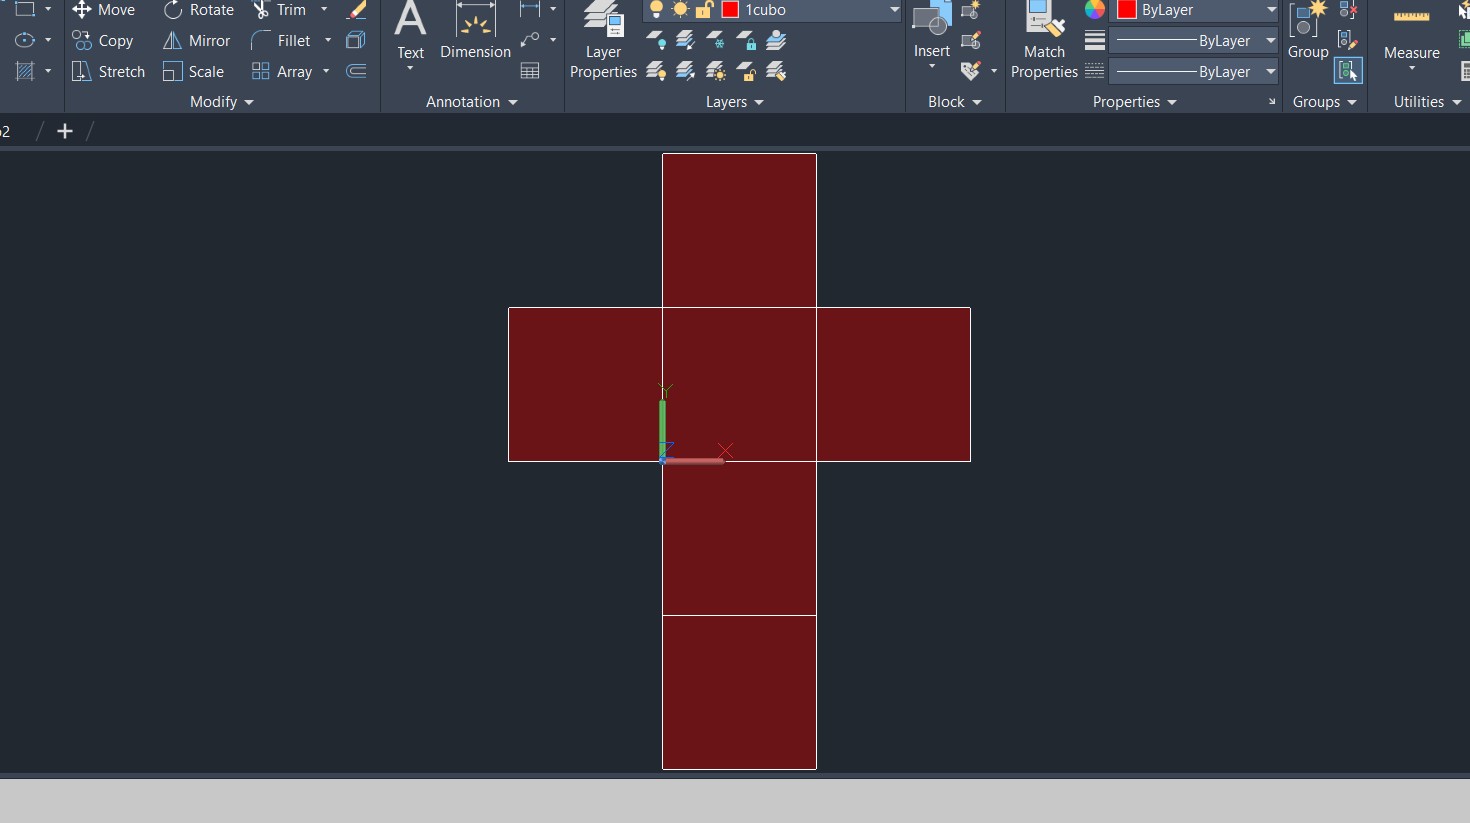Screen dimensions: 1470x823
Task: Expand the Utilities panel
Action: (x=1428, y=102)
